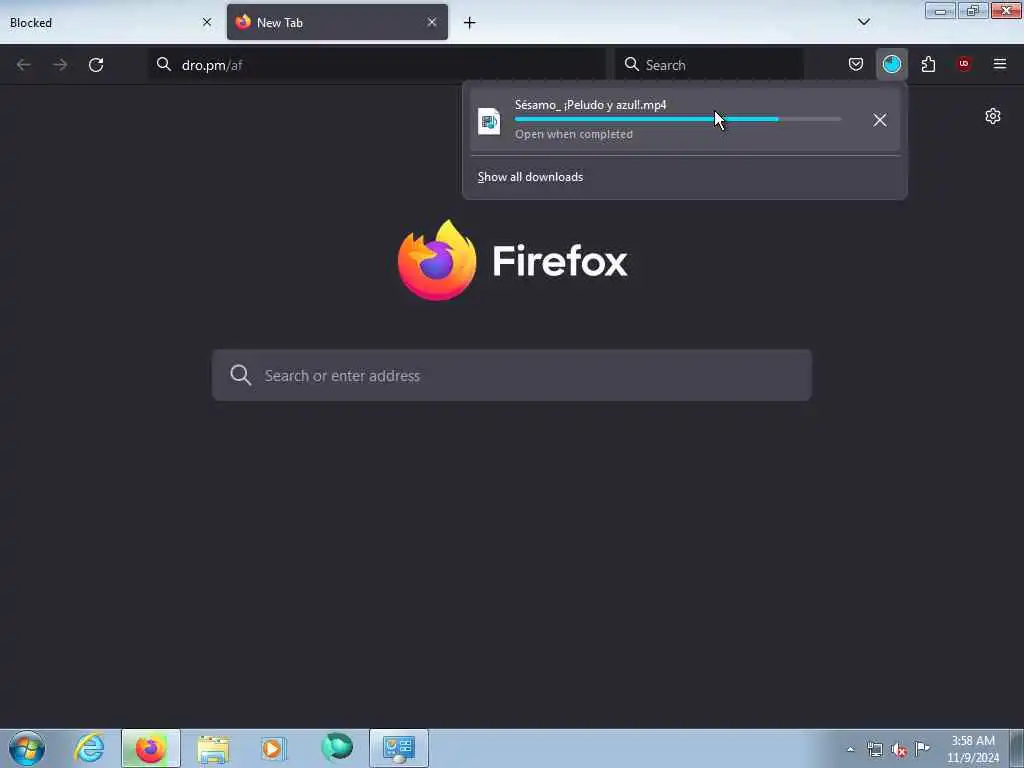Go back one page in Firefox
This screenshot has width=1024, height=768.
pos(24,65)
